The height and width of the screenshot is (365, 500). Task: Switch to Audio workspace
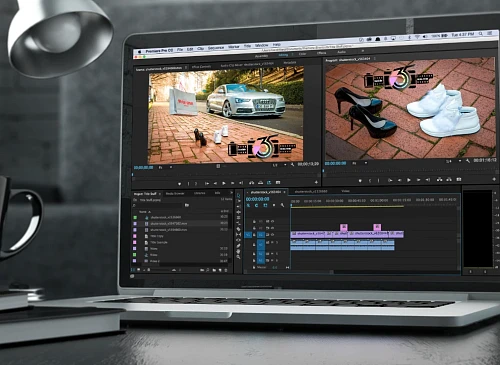(x=341, y=52)
